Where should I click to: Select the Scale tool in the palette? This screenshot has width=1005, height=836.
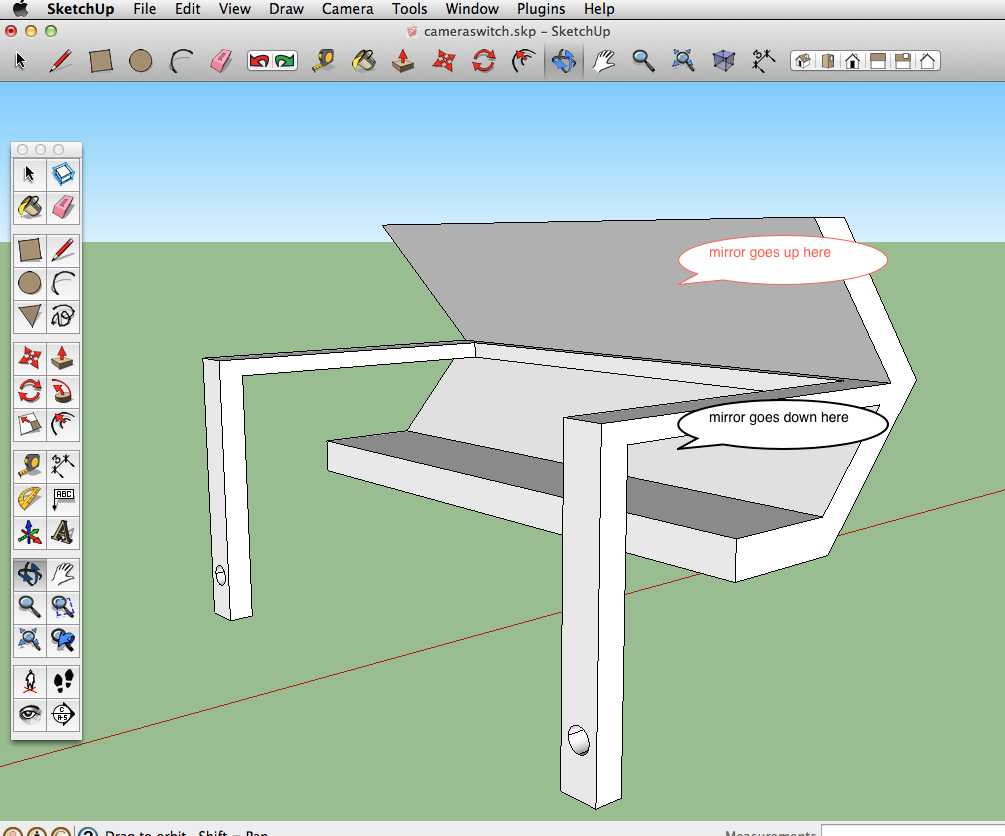(29, 424)
